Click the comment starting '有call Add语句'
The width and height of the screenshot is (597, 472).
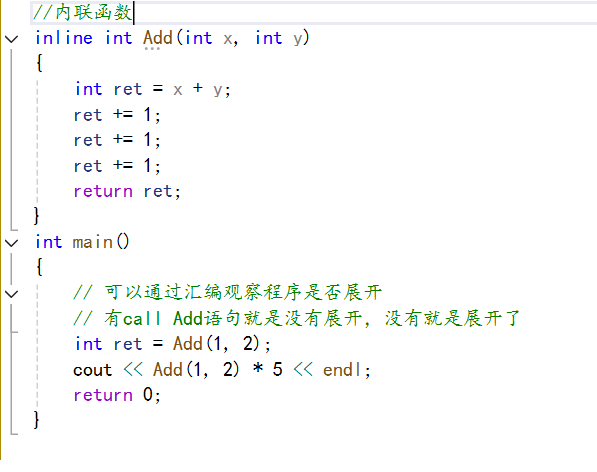311,318
